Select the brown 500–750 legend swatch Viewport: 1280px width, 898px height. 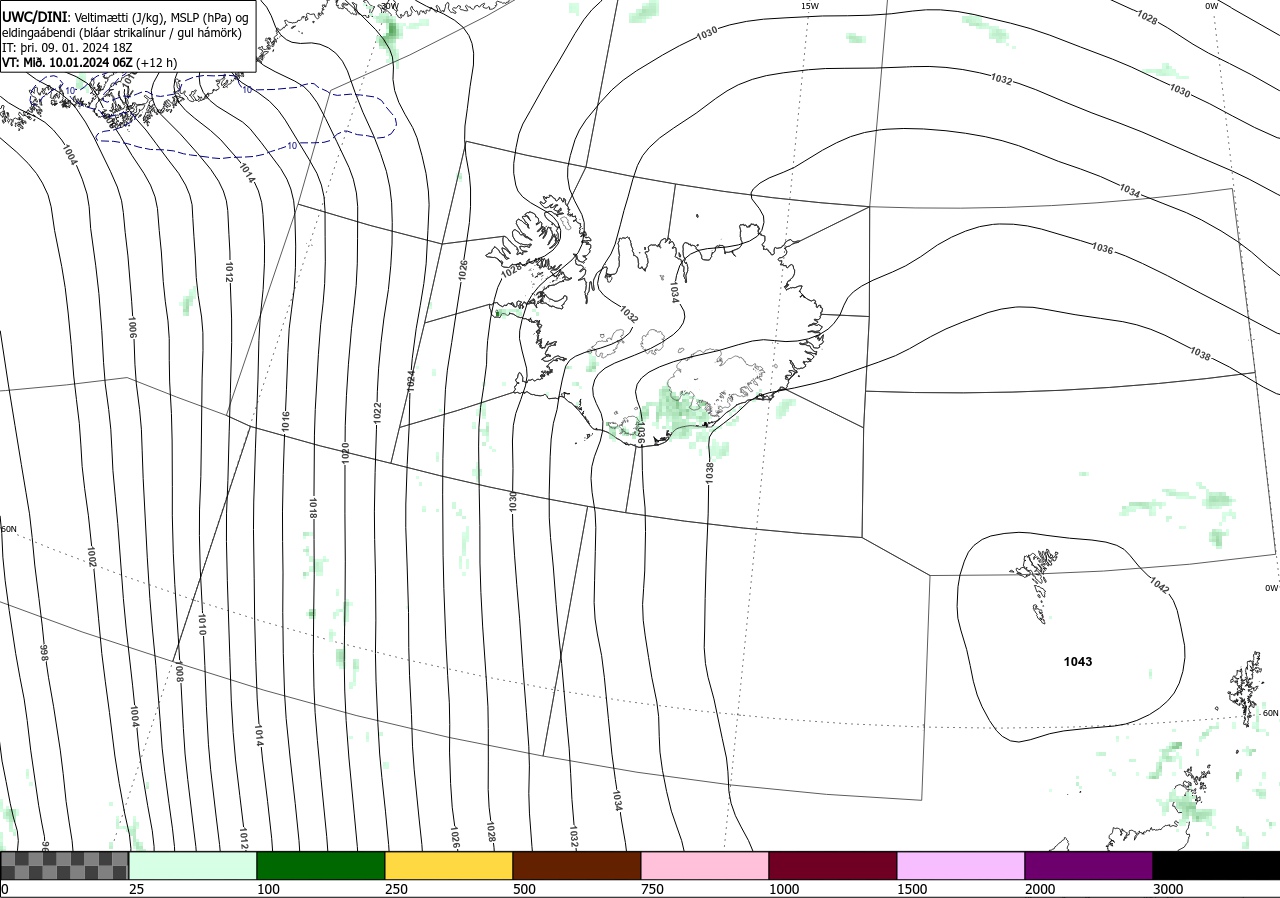[577, 865]
